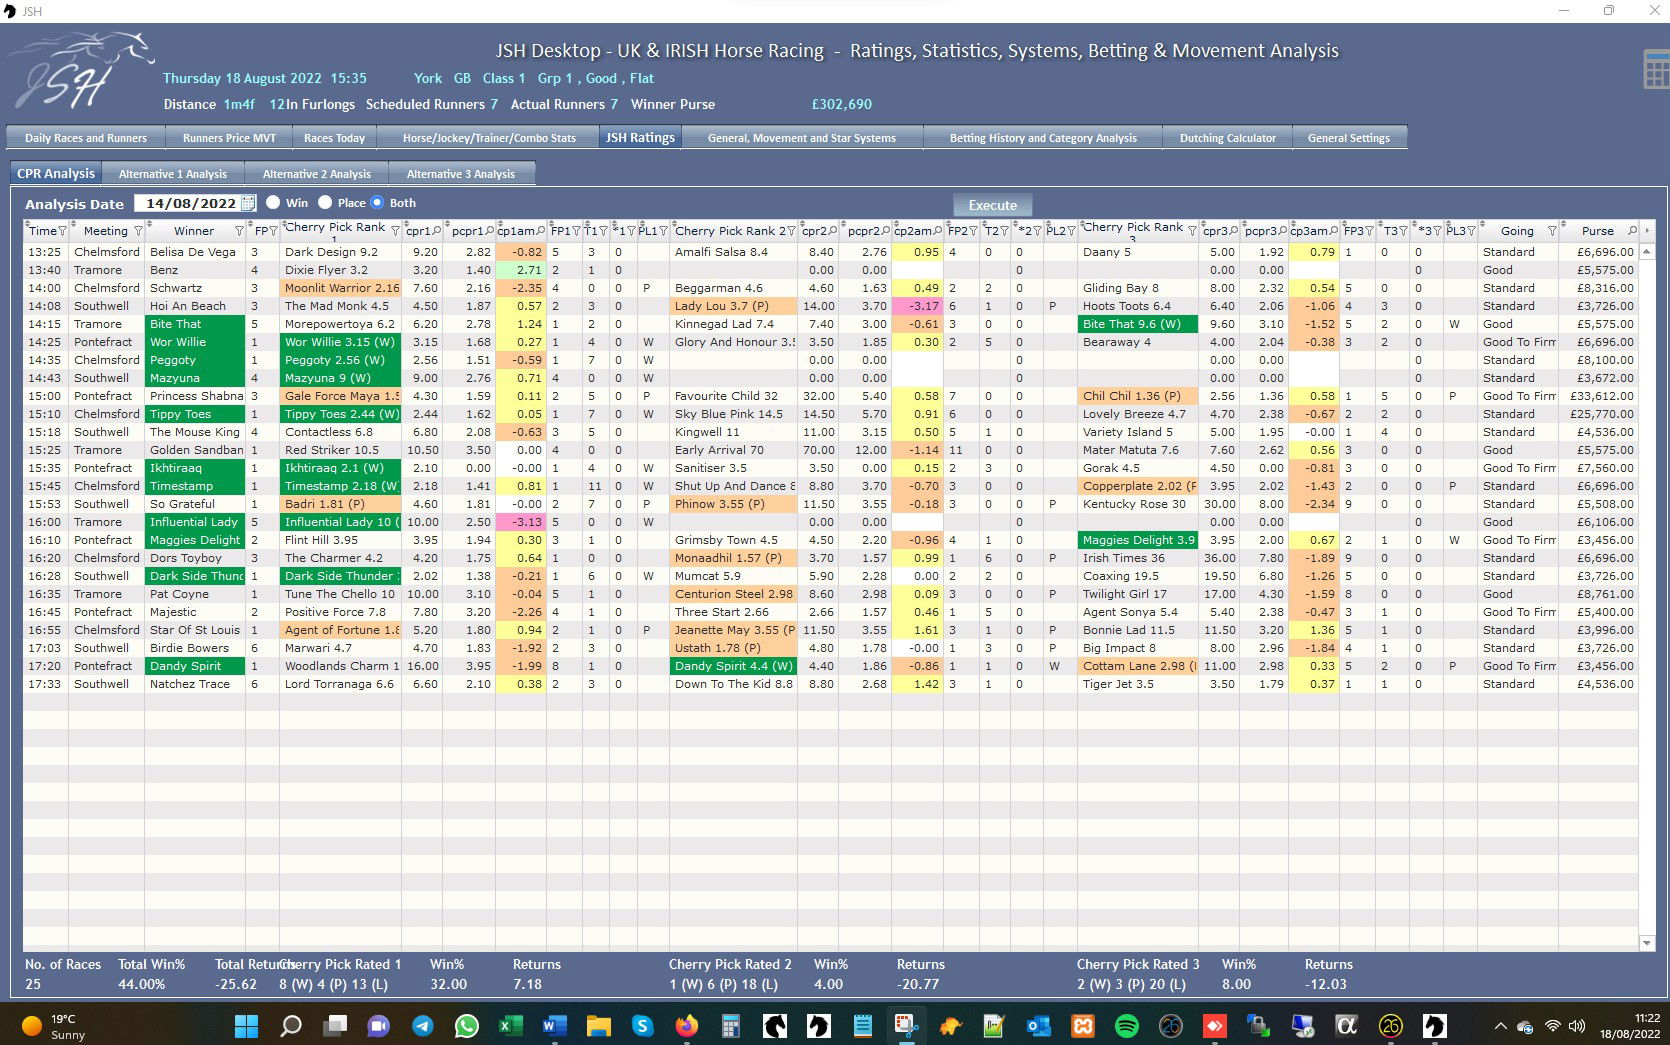Image resolution: width=1670 pixels, height=1045 pixels.
Task: Open the T3 column filter funnel
Action: click(1403, 231)
